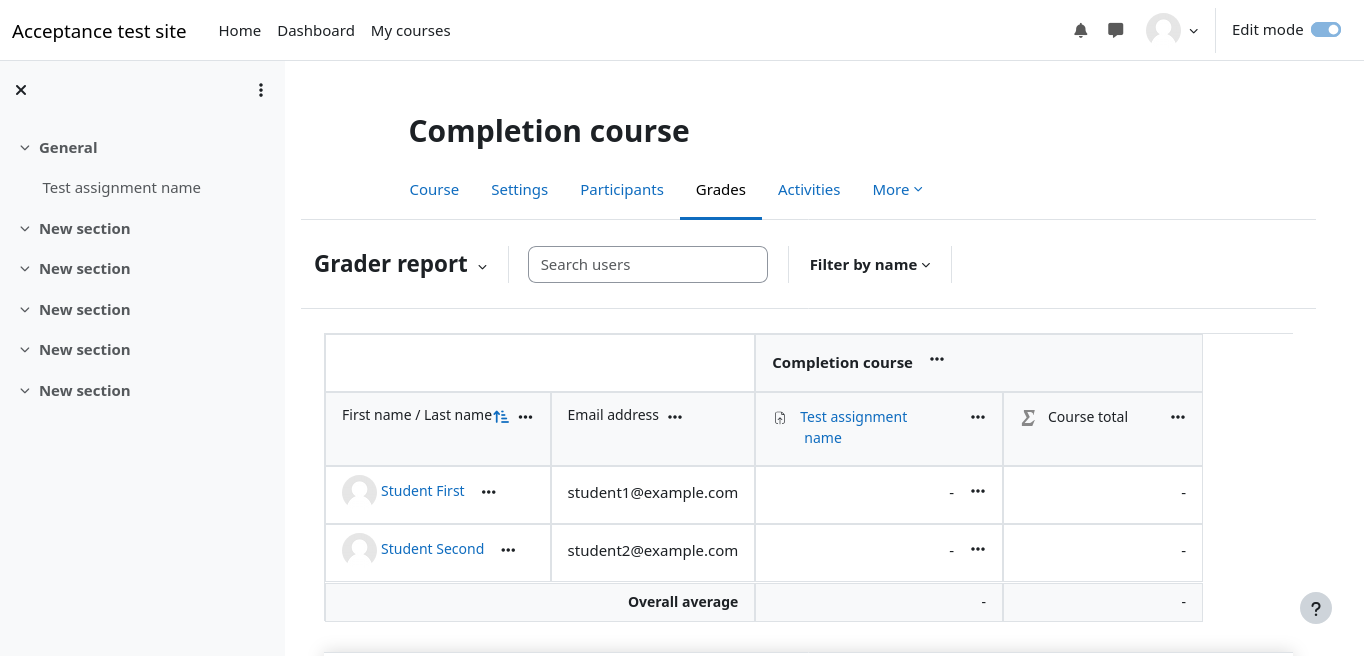1364x656 pixels.
Task: Toggle Edit mode switch
Action: click(x=1325, y=30)
